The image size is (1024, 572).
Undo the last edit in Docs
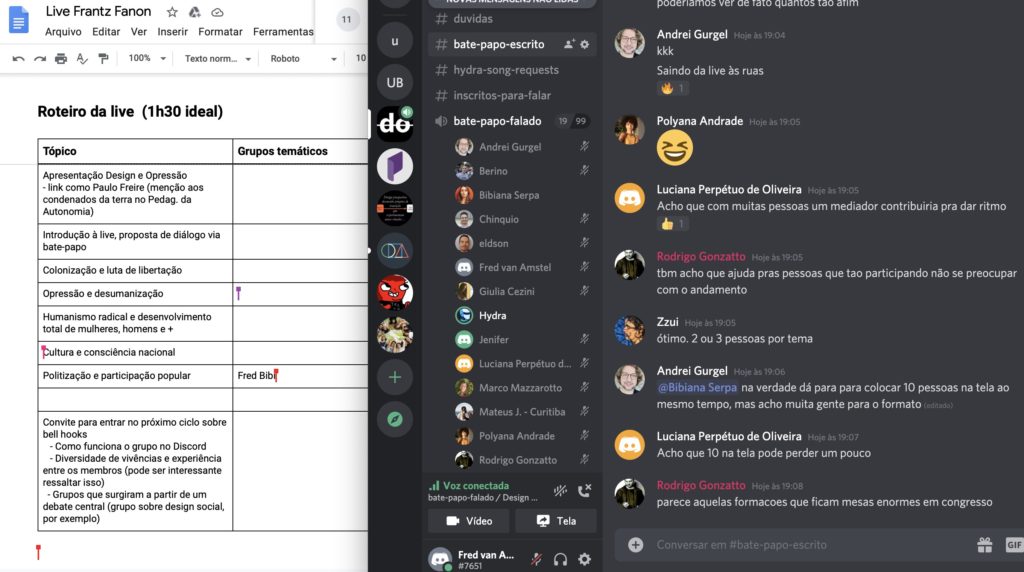[x=18, y=59]
